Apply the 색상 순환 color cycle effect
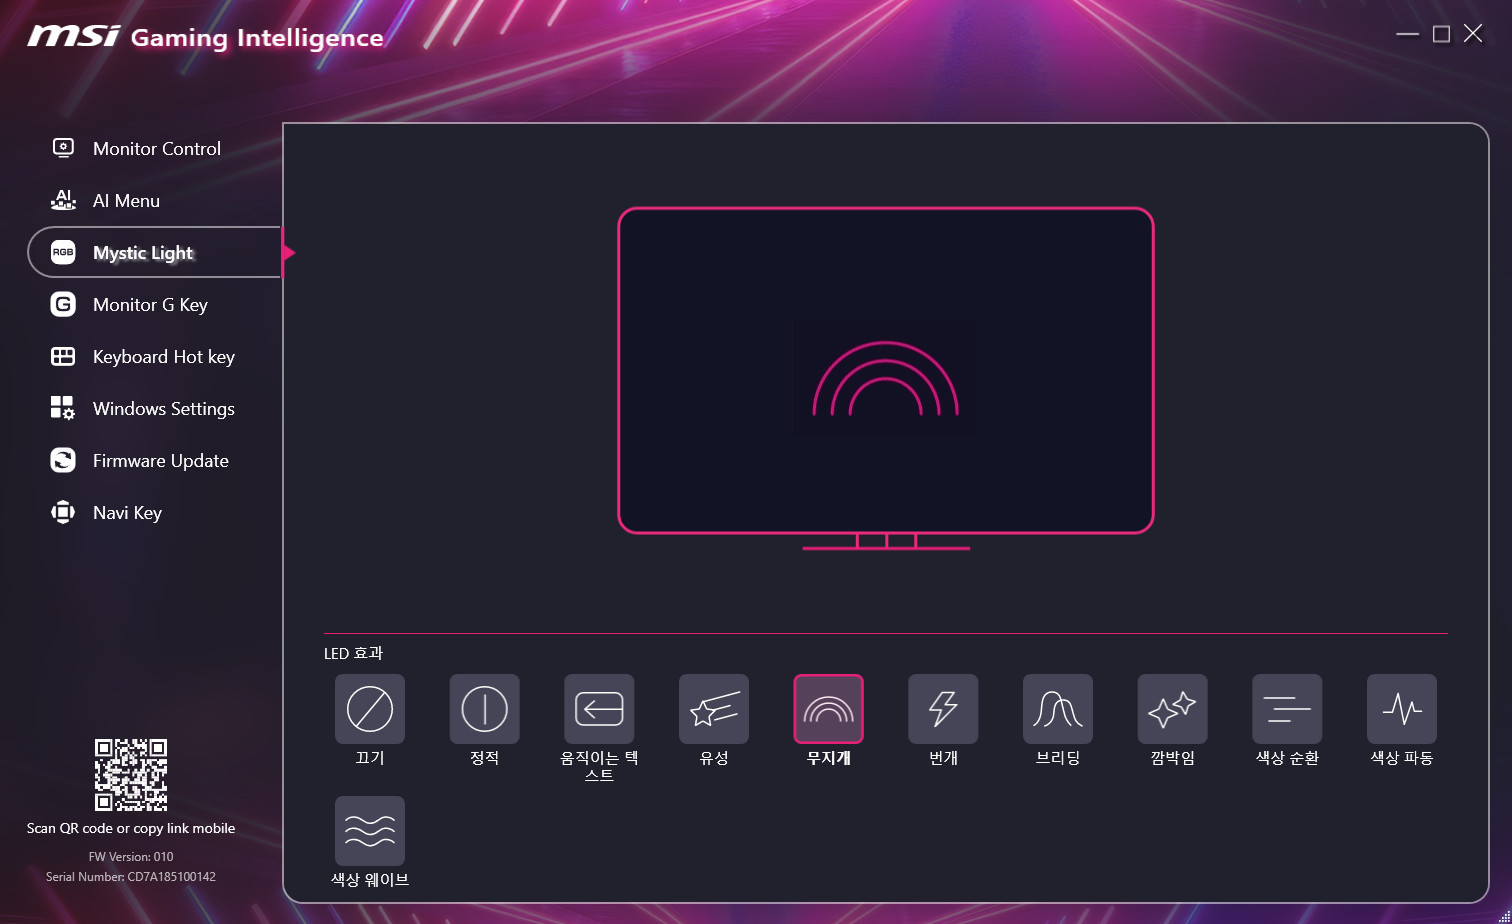The width and height of the screenshot is (1512, 924). pos(1287,709)
